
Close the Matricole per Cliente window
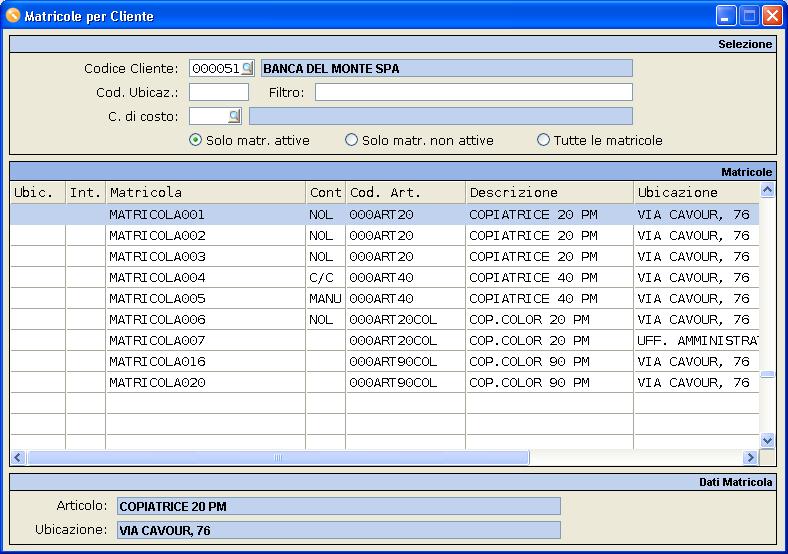coord(772,16)
